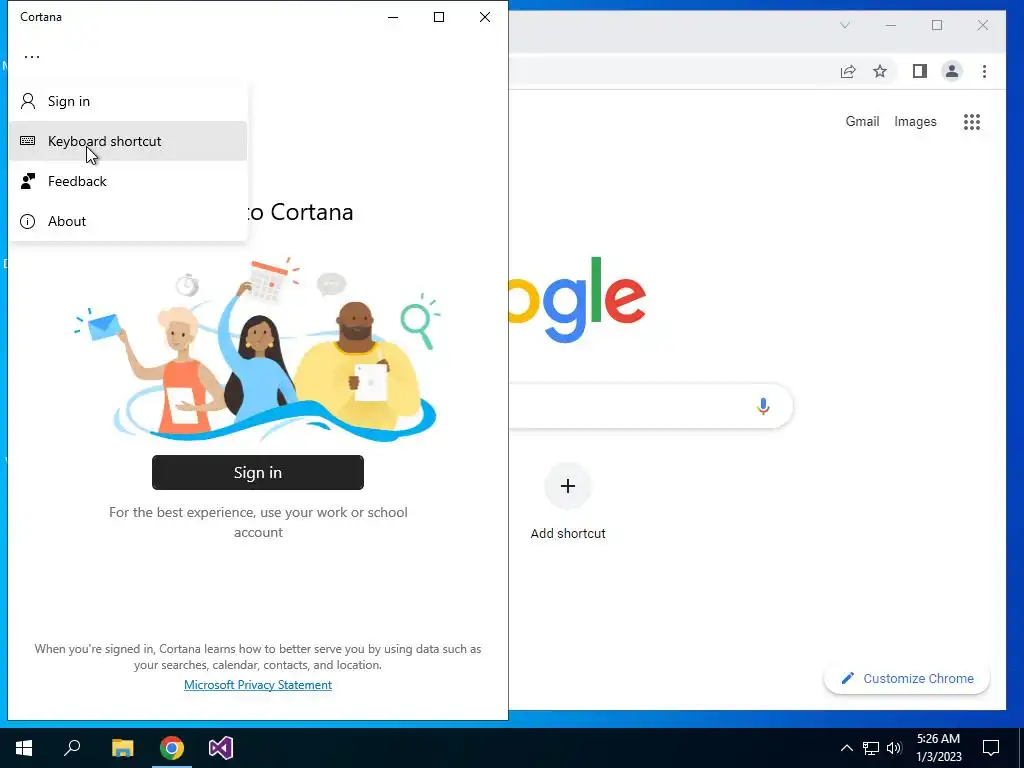
Task: Open File Explorer from the taskbar
Action: pyautogui.click(x=122, y=748)
